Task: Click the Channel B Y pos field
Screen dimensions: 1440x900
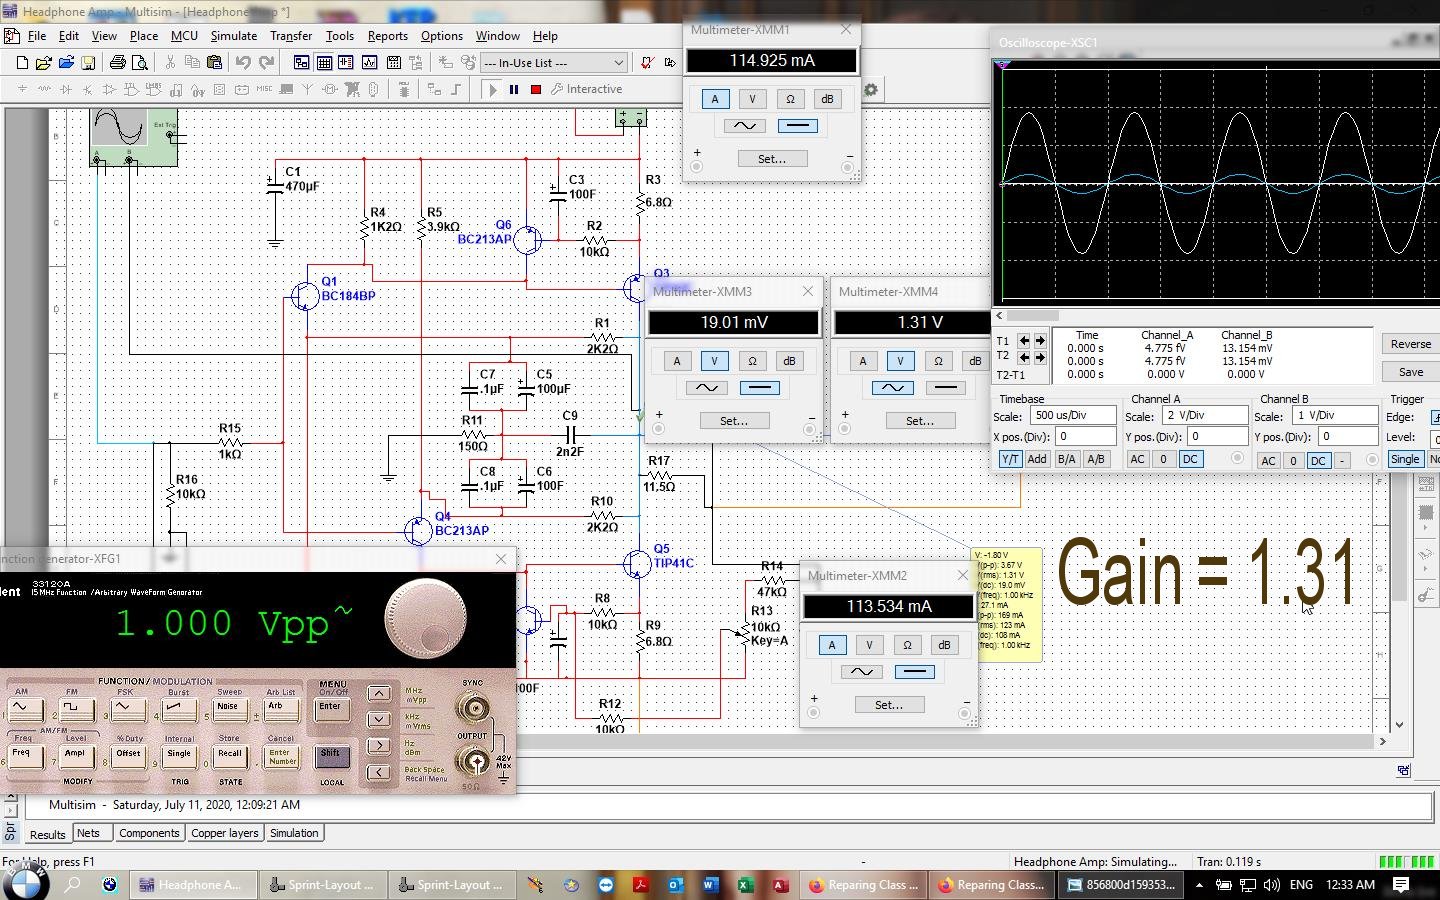Action: pos(1349,437)
